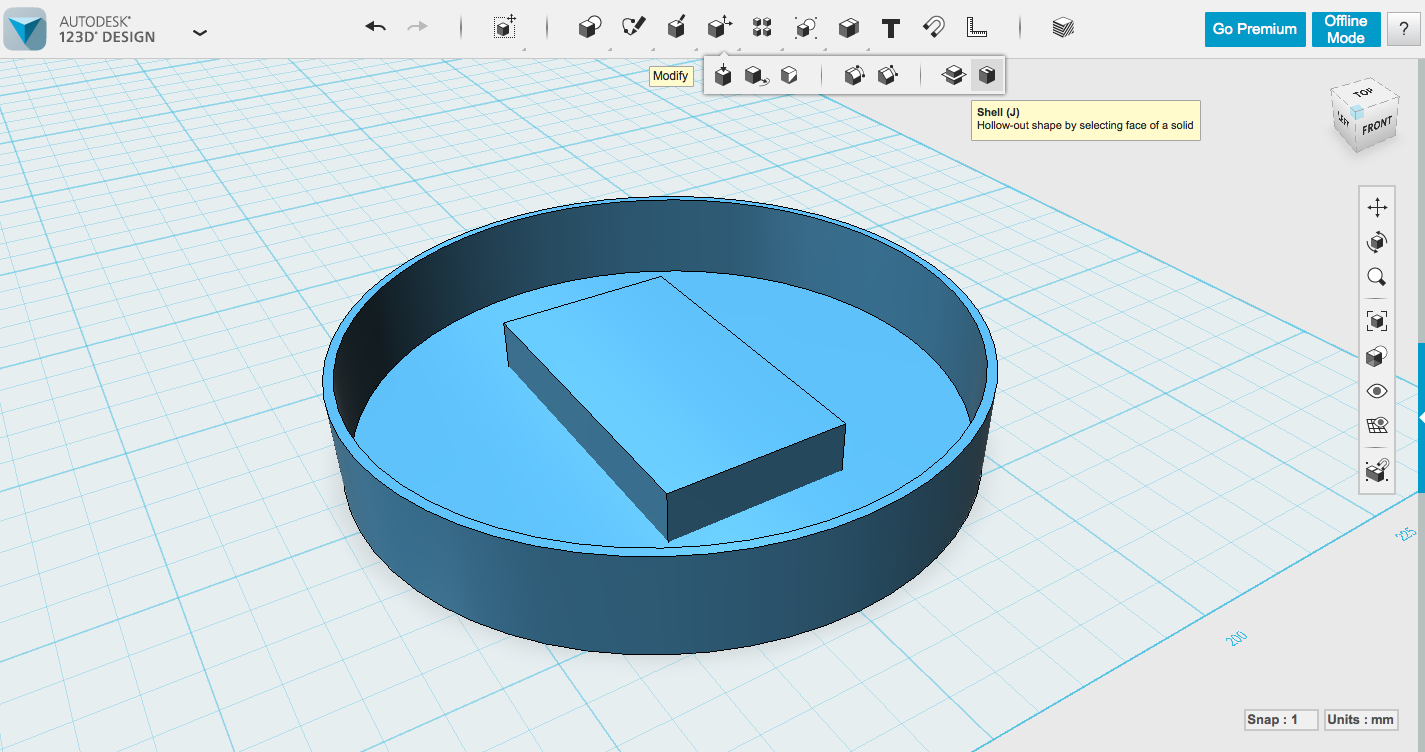Screen dimensions: 1425x752
Task: Open the Combine tools menu
Action: (x=805, y=28)
